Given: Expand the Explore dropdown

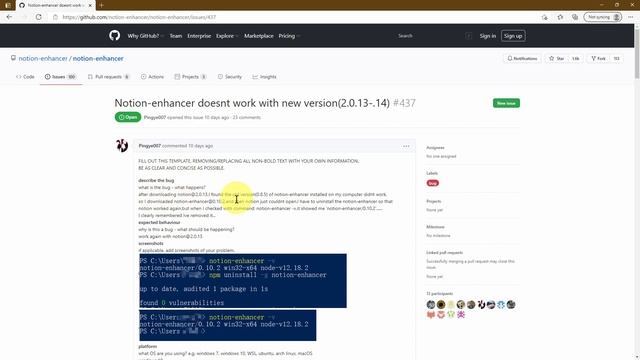Looking at the screenshot, I should point(227,36).
